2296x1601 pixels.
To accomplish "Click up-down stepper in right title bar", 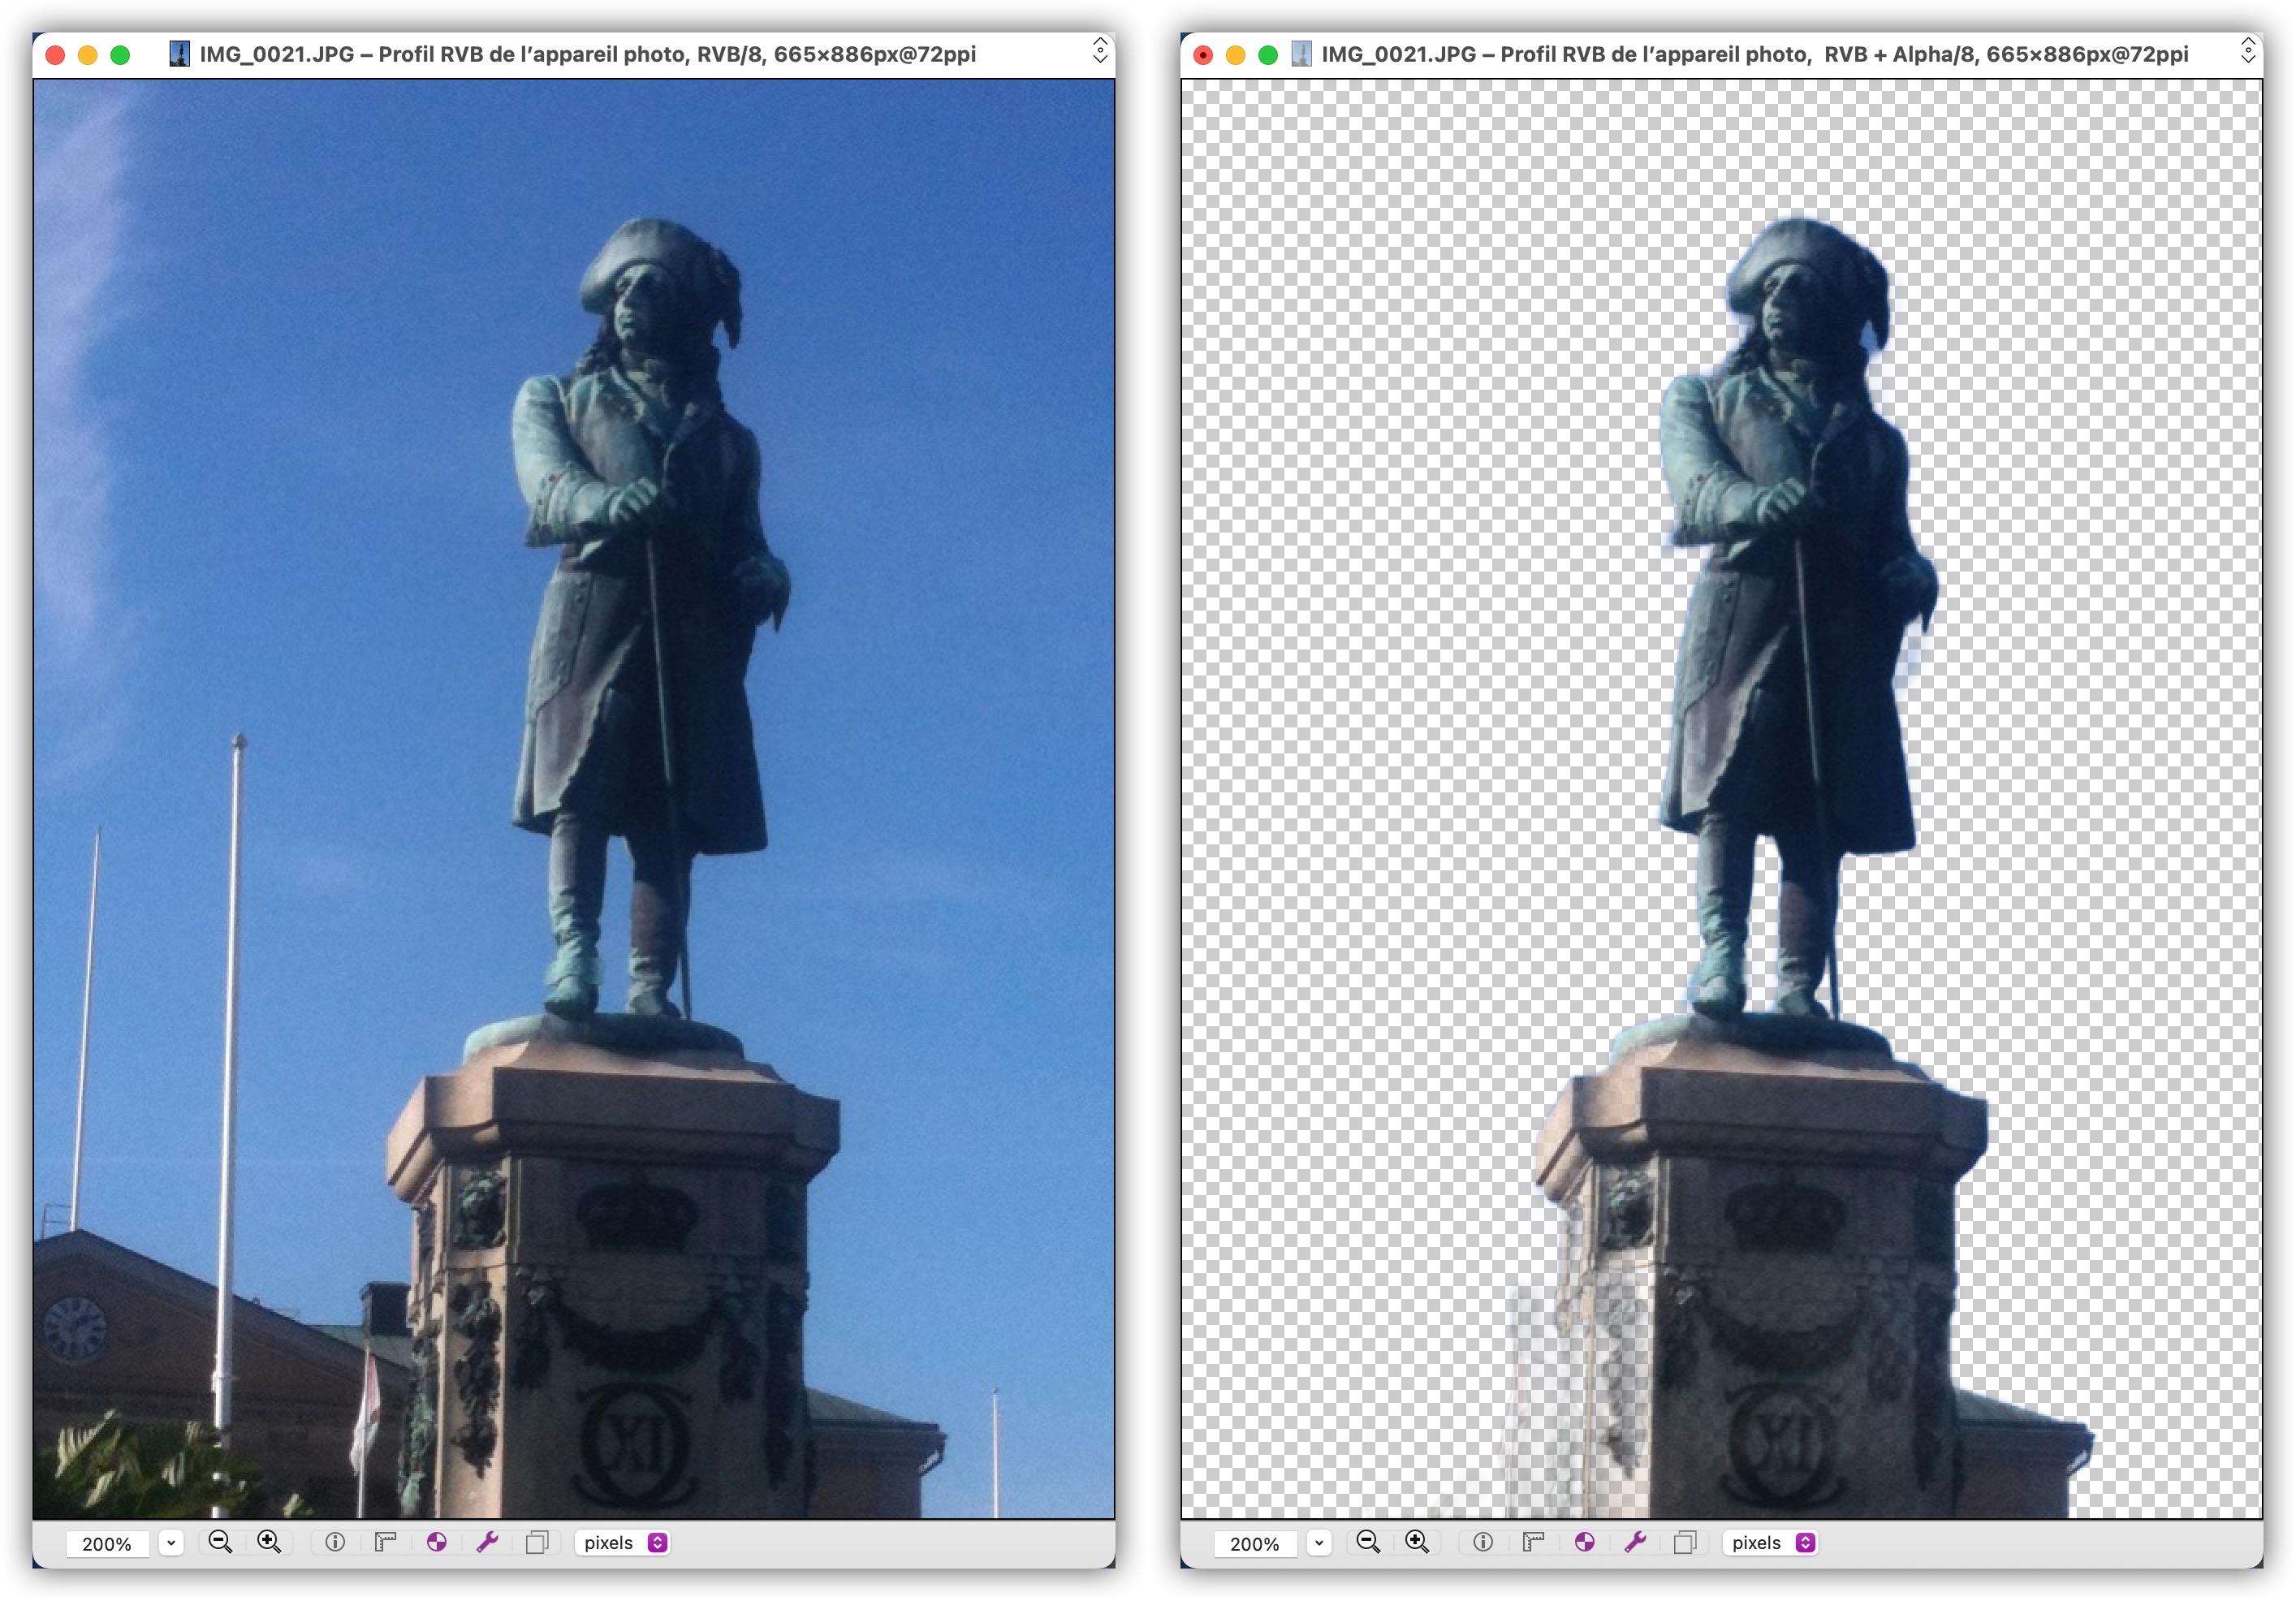I will 2247,51.
